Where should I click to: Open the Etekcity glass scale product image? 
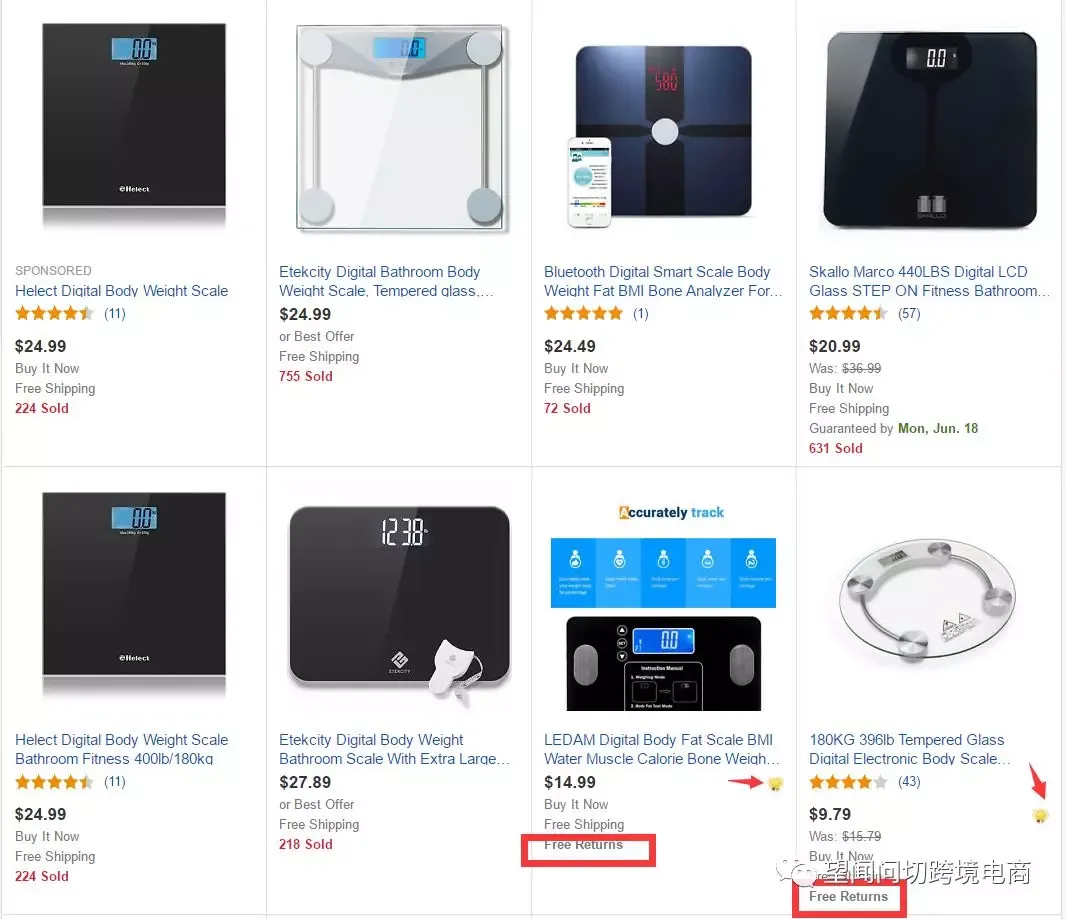tap(400, 127)
